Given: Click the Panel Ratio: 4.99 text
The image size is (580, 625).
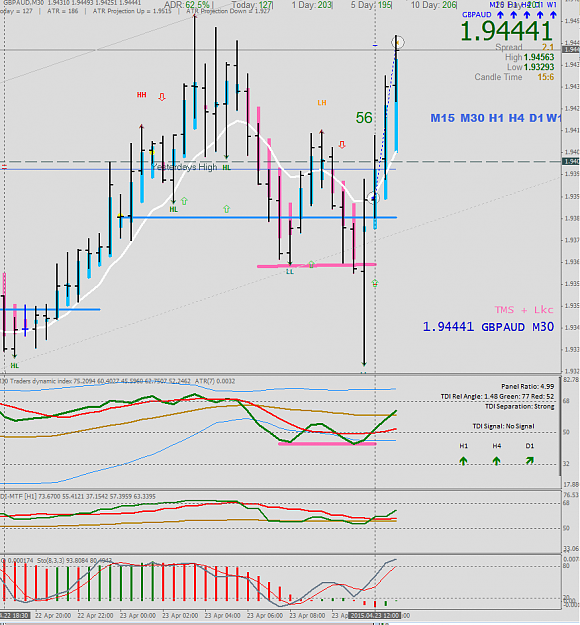Looking at the screenshot, I should tap(527, 386).
